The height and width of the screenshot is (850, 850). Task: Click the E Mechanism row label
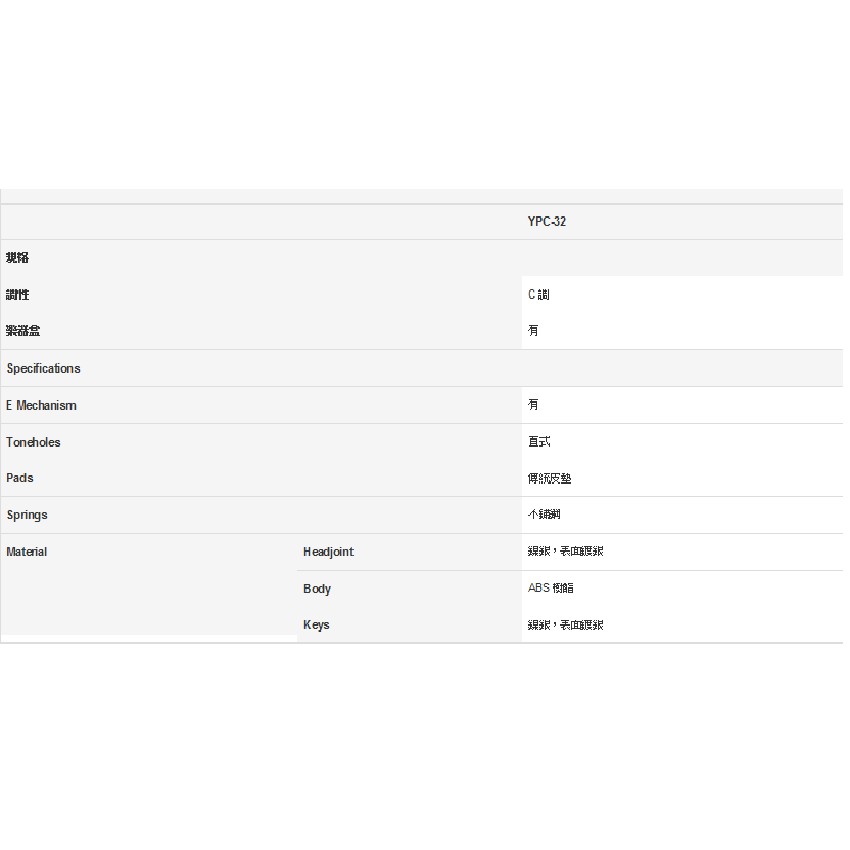[x=41, y=406]
